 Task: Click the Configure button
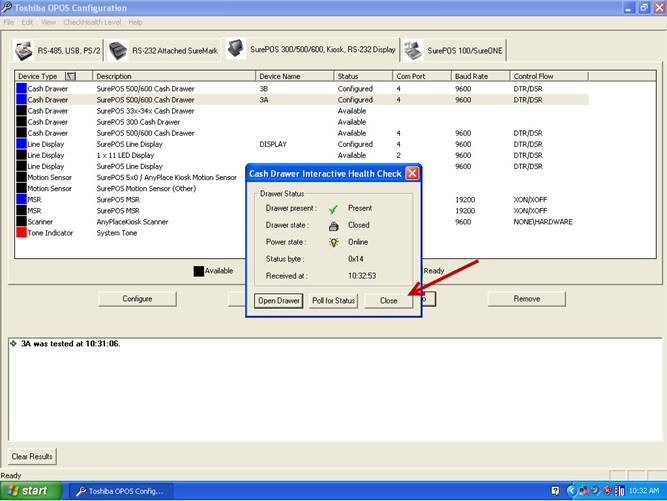[137, 298]
